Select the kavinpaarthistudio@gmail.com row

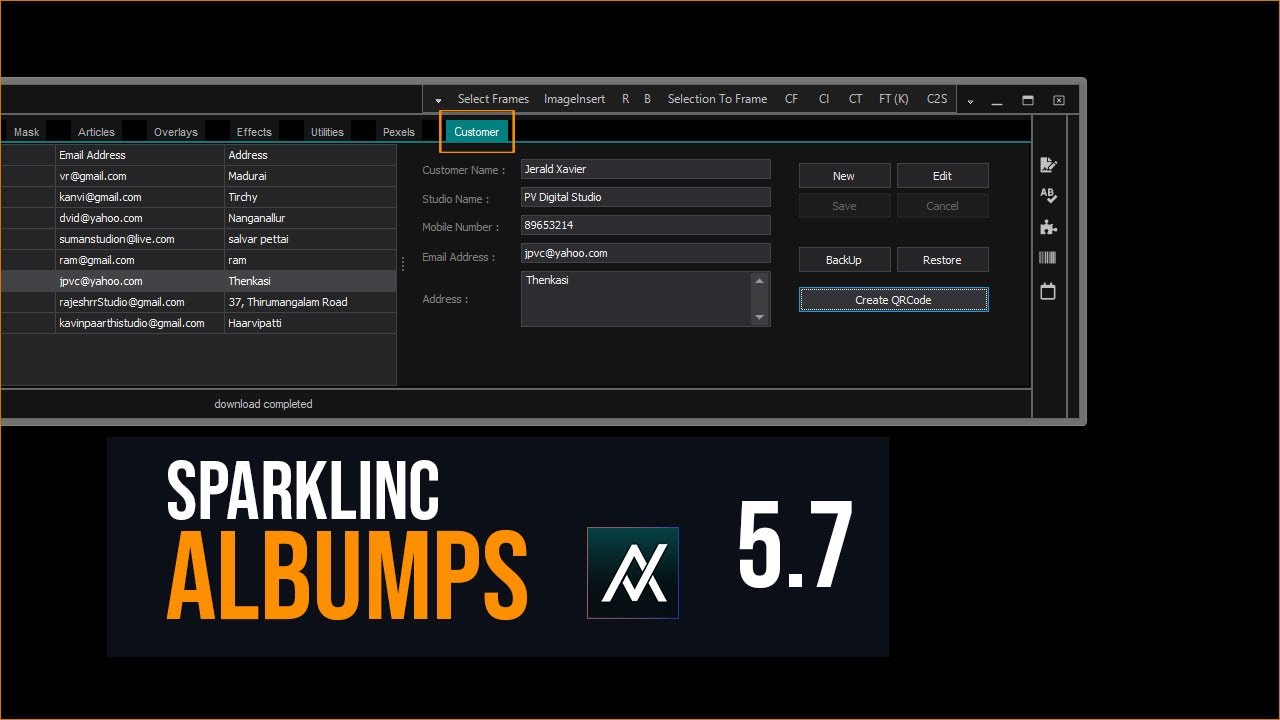[x=198, y=323]
